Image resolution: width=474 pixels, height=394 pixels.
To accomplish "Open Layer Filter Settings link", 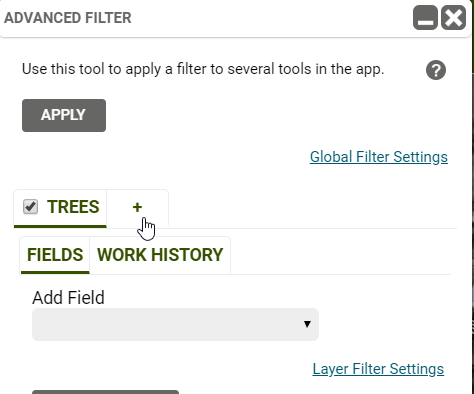I will click(x=378, y=369).
